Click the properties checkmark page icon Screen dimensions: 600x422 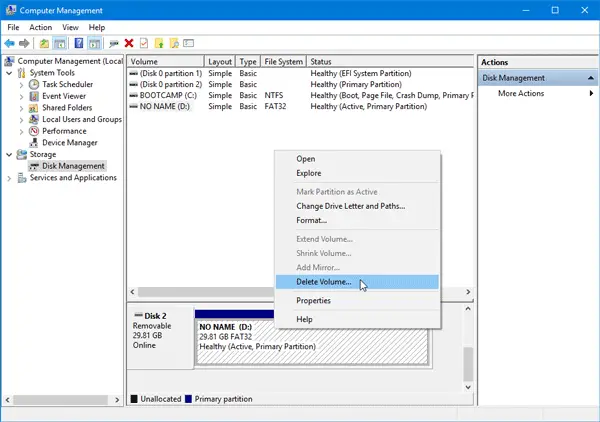144,43
